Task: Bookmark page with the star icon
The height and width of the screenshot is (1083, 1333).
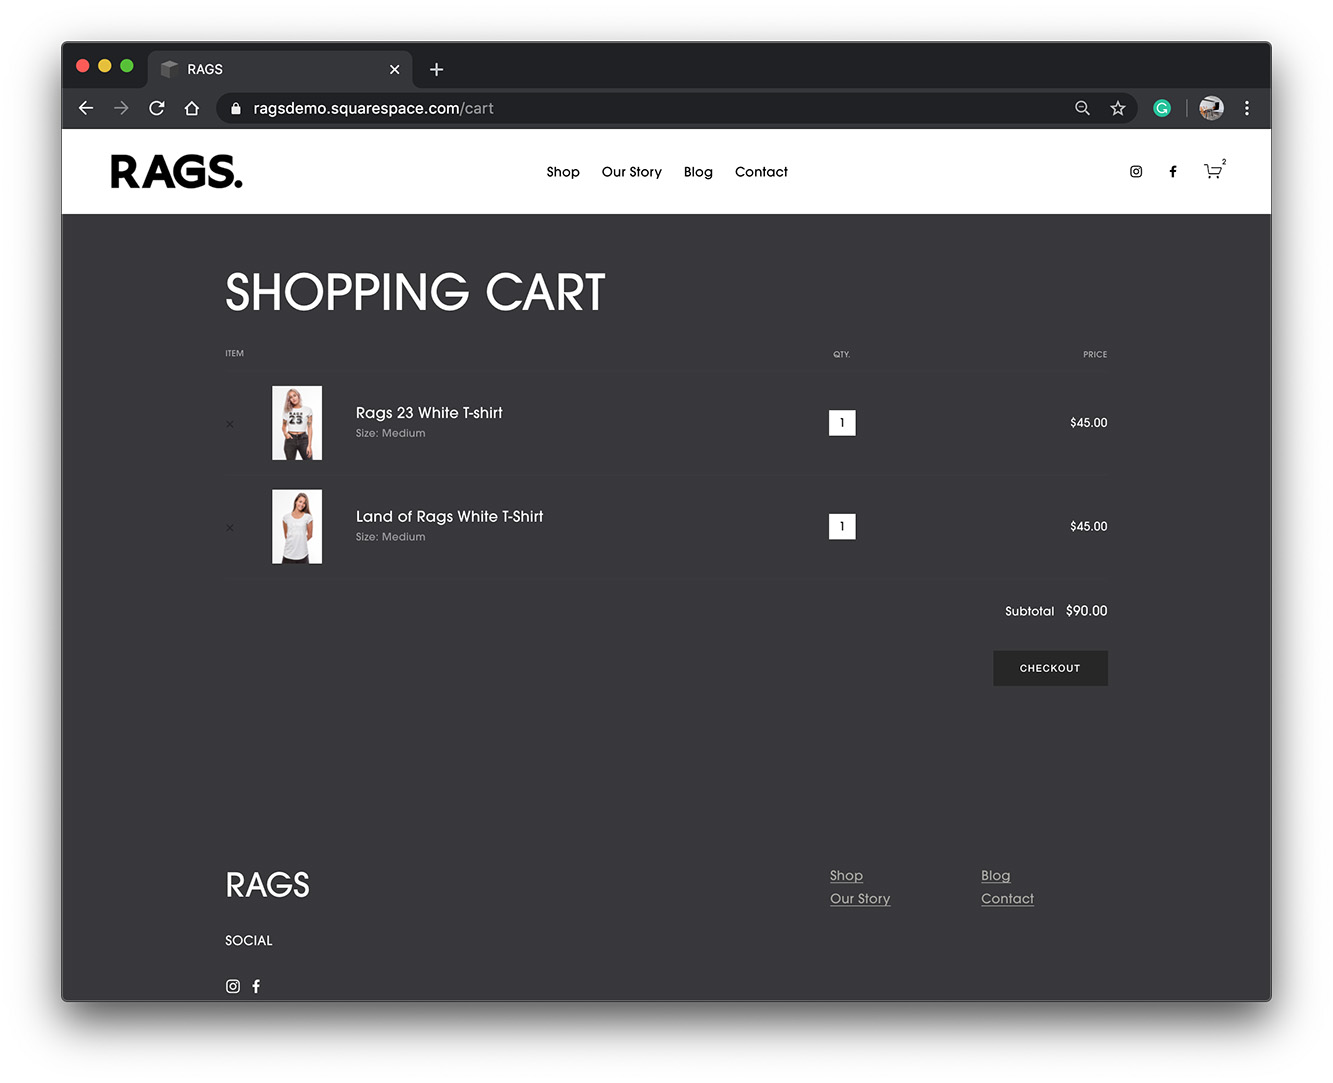Action: point(1118,108)
